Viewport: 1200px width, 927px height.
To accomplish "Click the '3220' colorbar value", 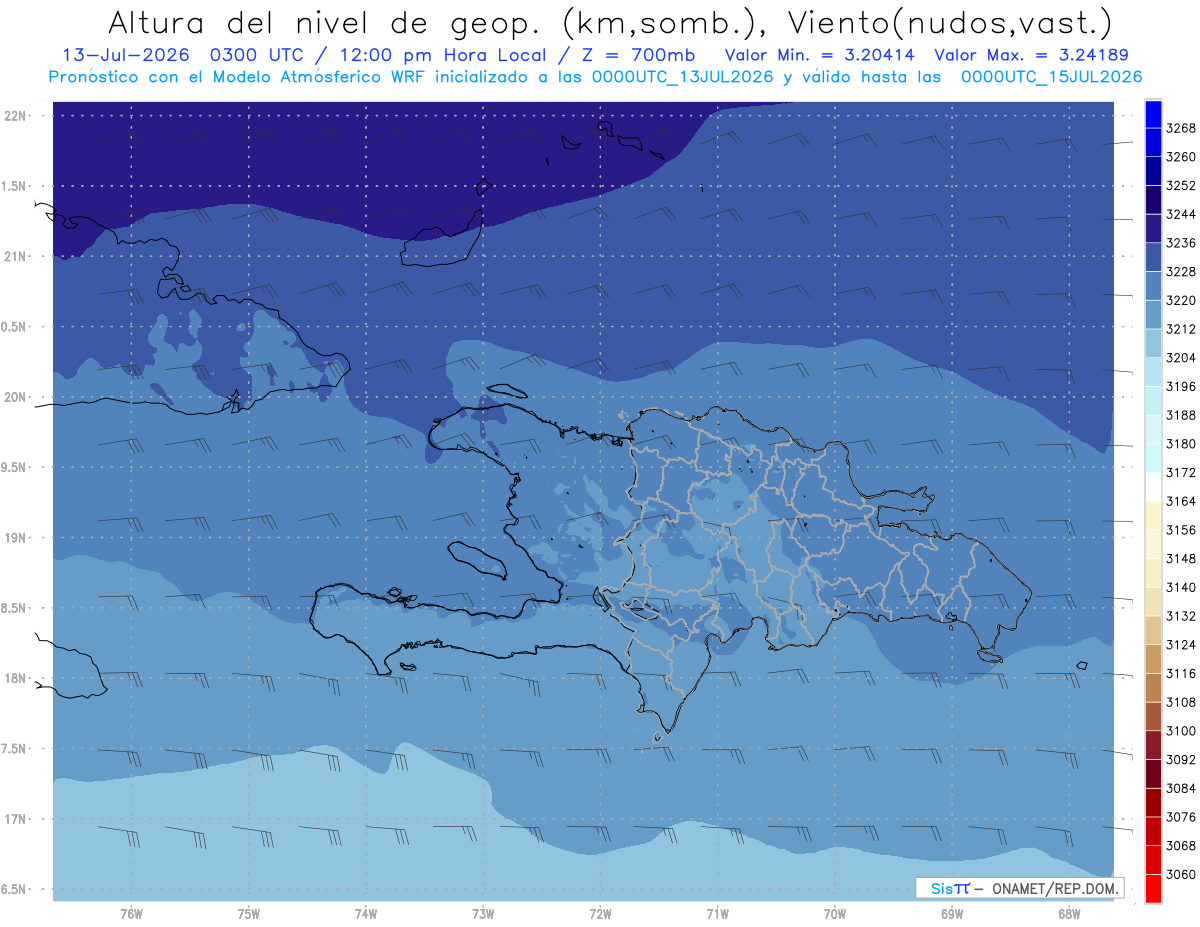I will point(1181,300).
